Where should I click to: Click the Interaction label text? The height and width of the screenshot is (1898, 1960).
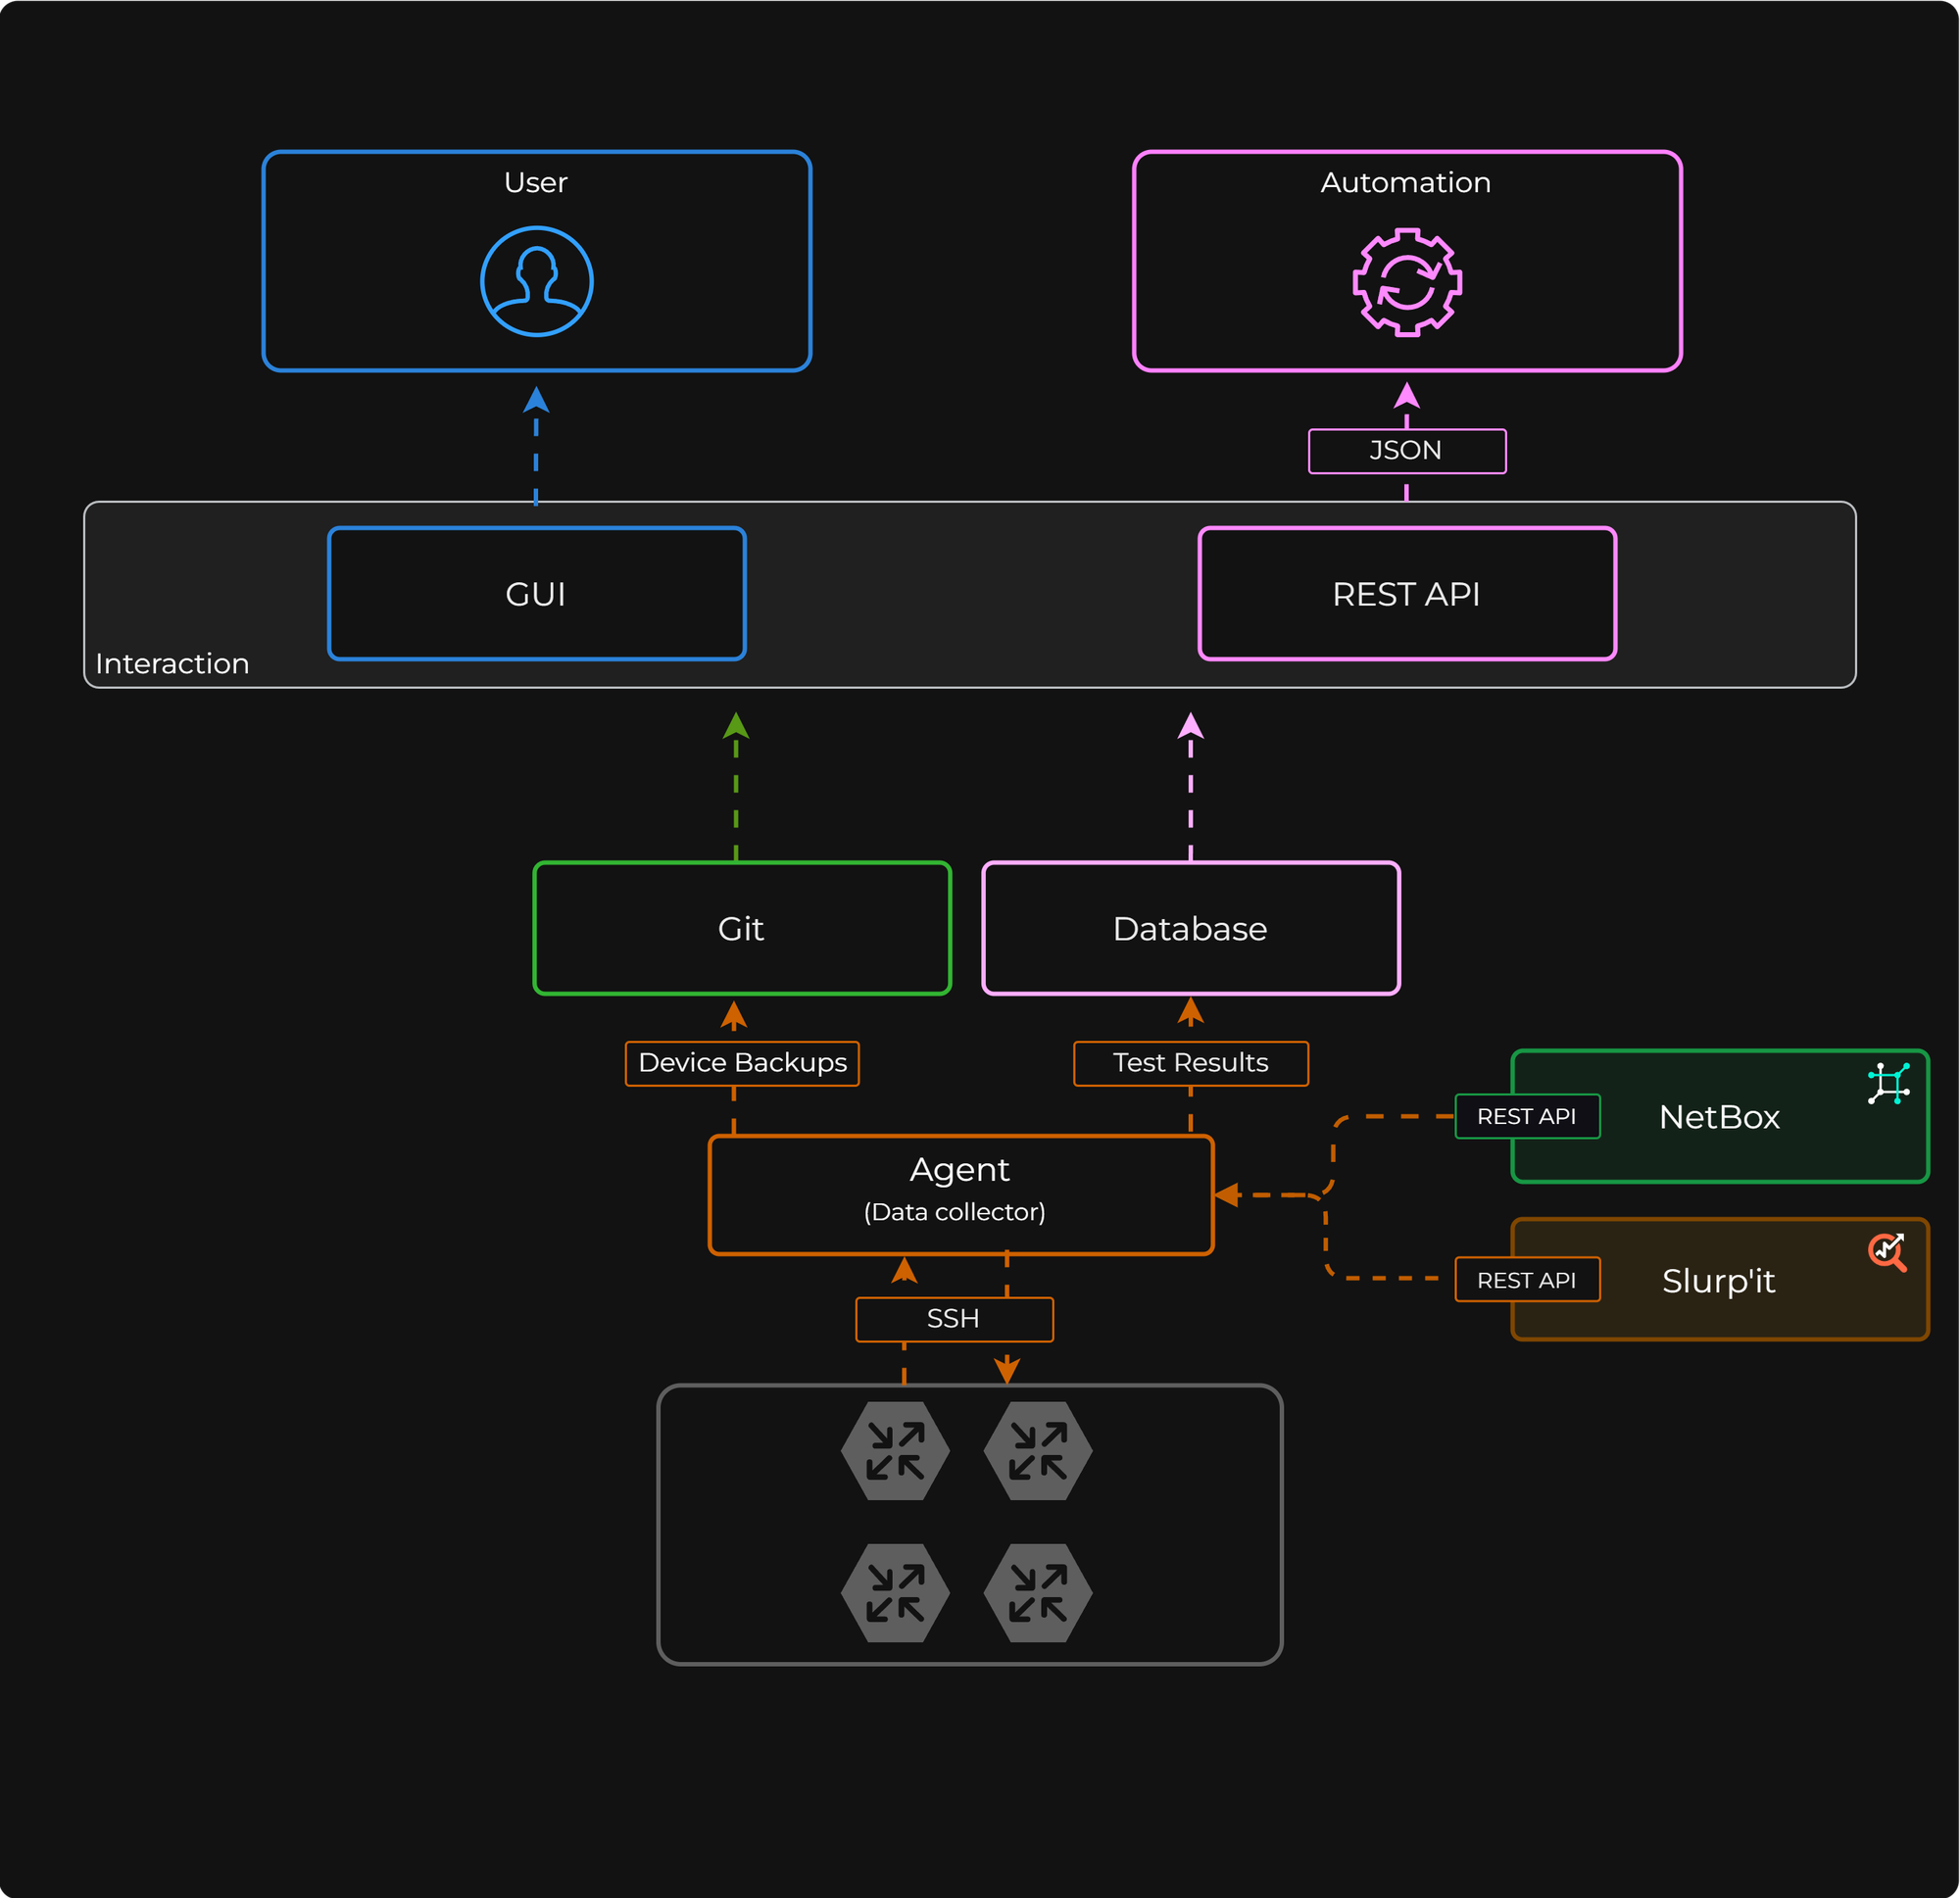(172, 663)
